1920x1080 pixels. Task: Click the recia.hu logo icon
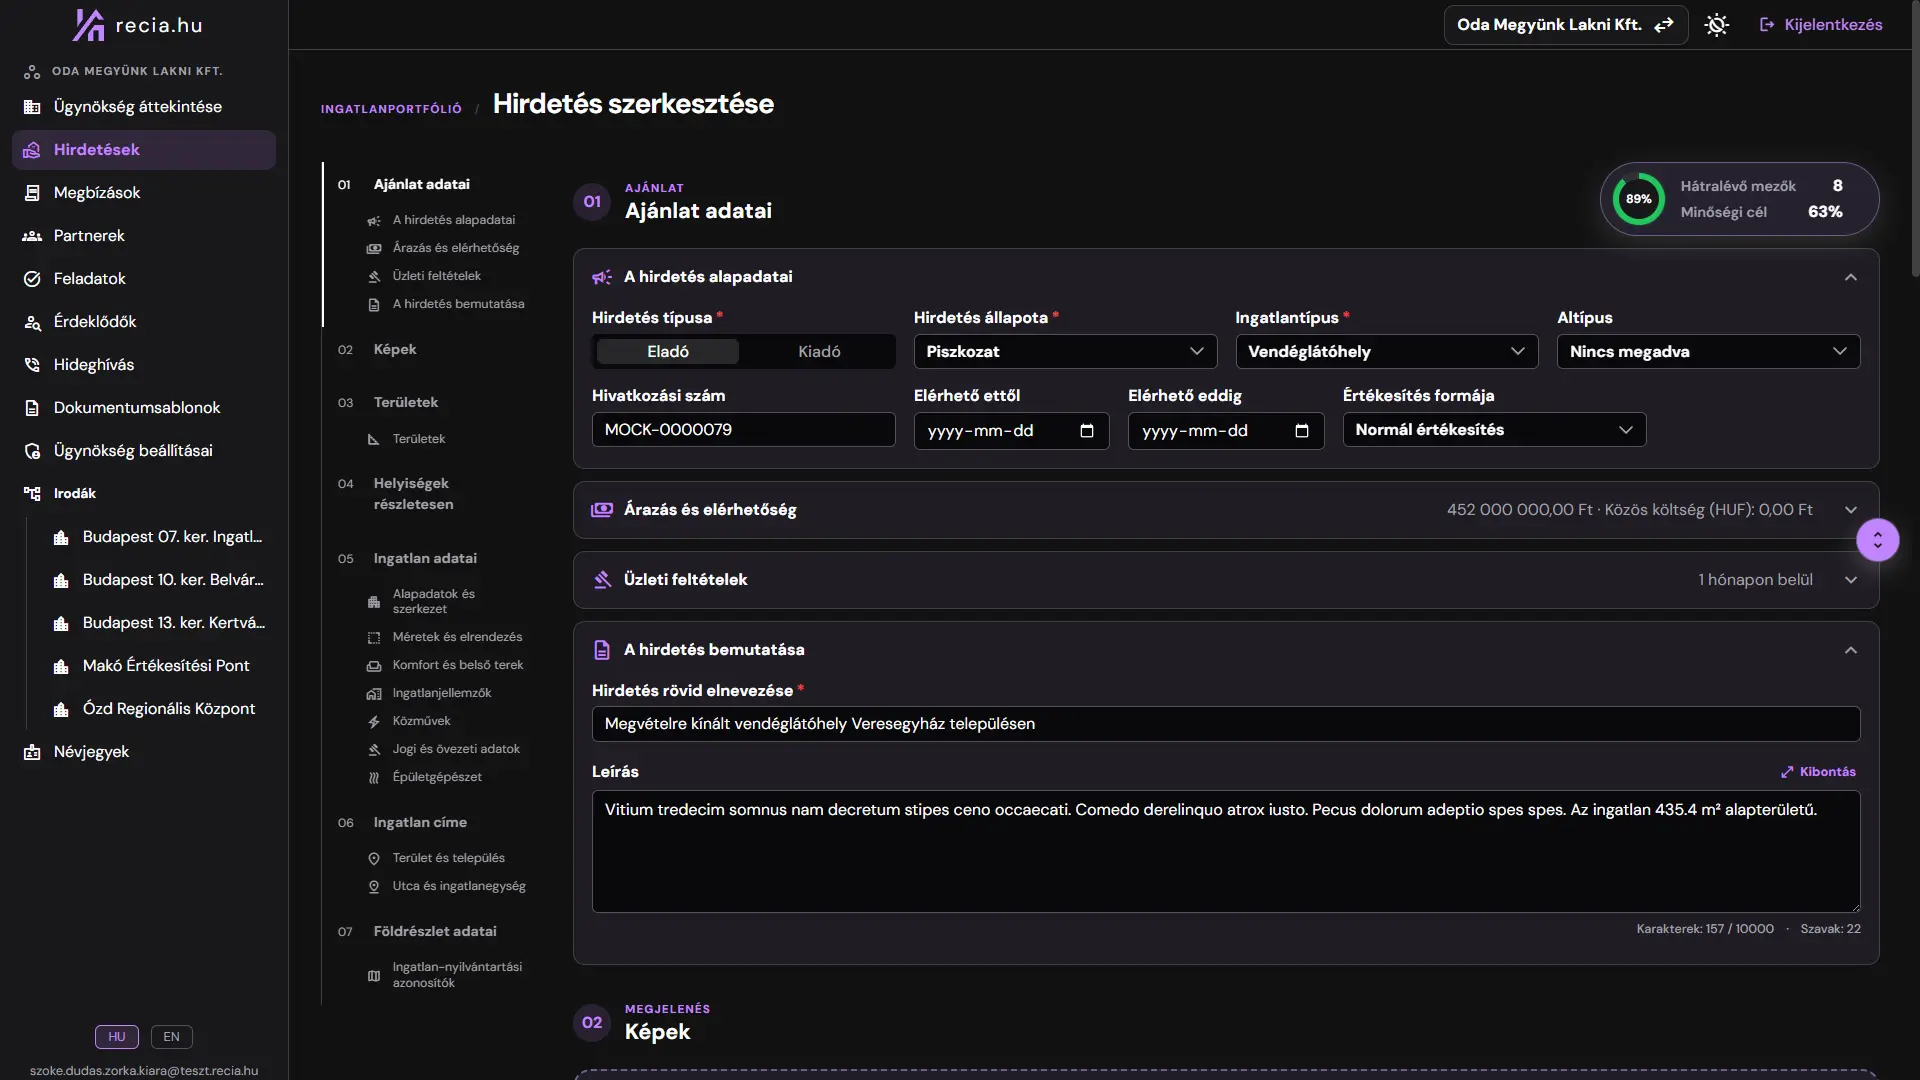click(88, 24)
